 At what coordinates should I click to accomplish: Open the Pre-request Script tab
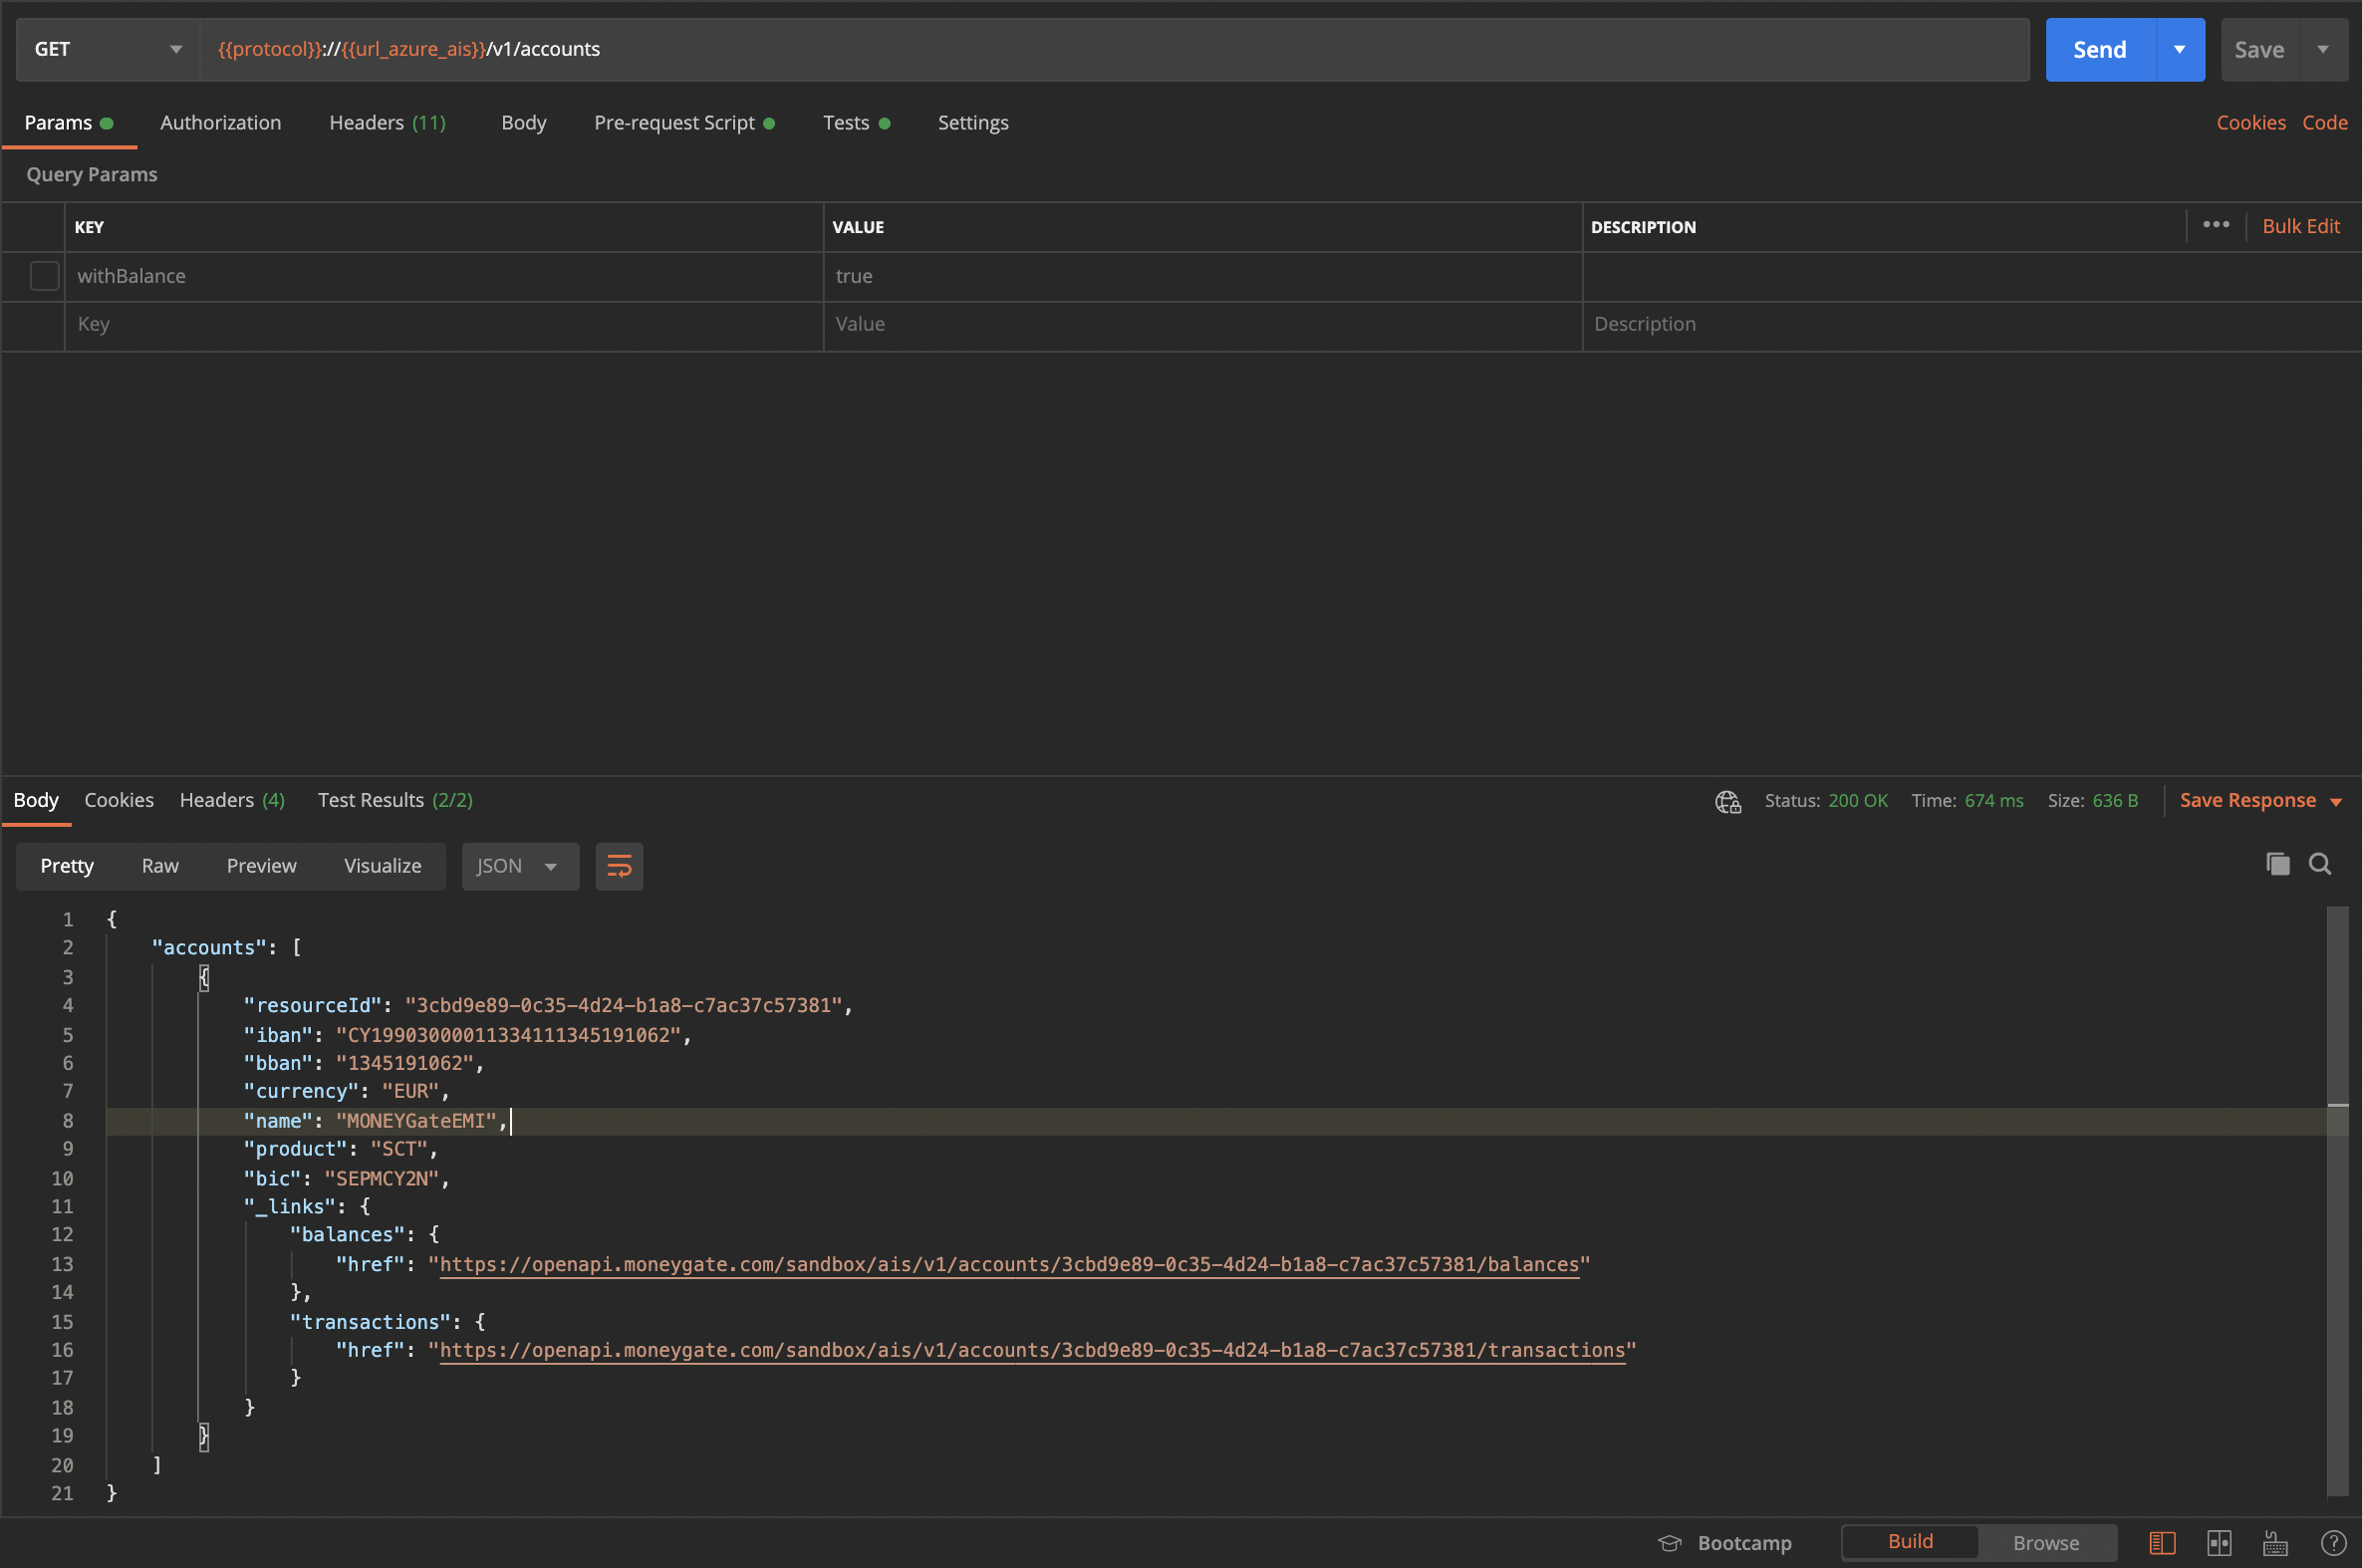point(675,122)
